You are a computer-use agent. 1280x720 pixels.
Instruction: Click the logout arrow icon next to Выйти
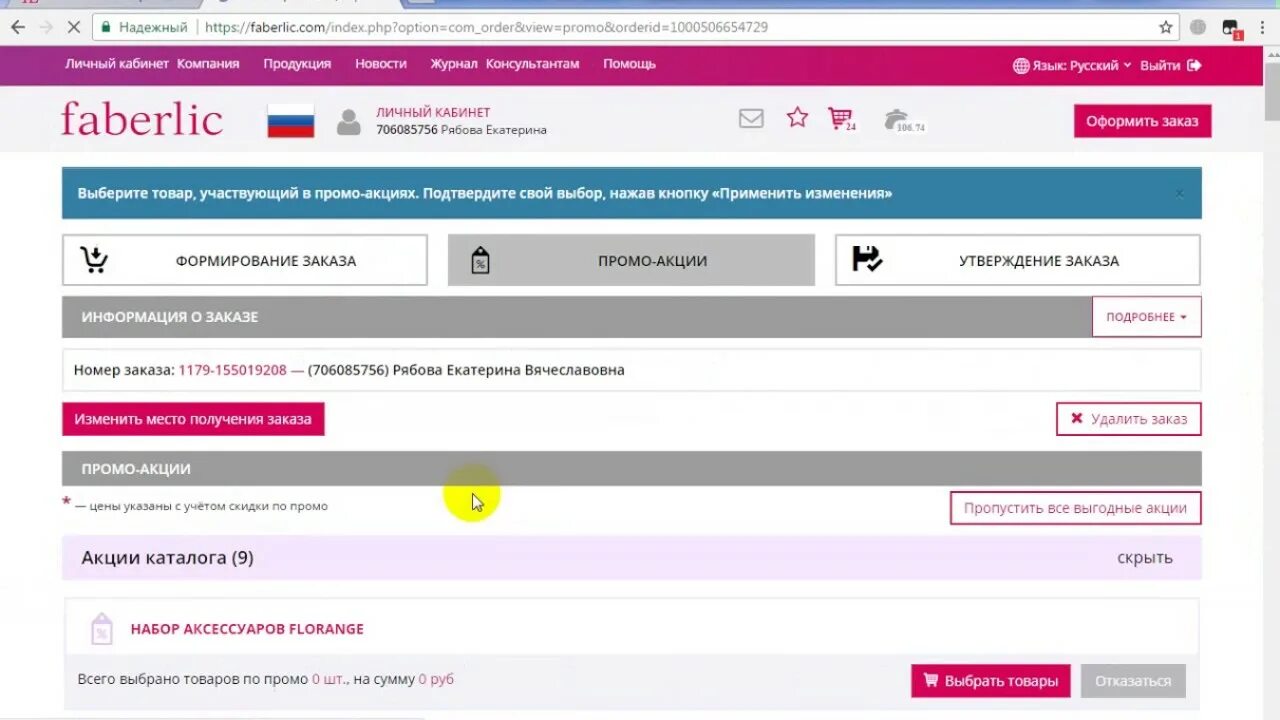1194,65
